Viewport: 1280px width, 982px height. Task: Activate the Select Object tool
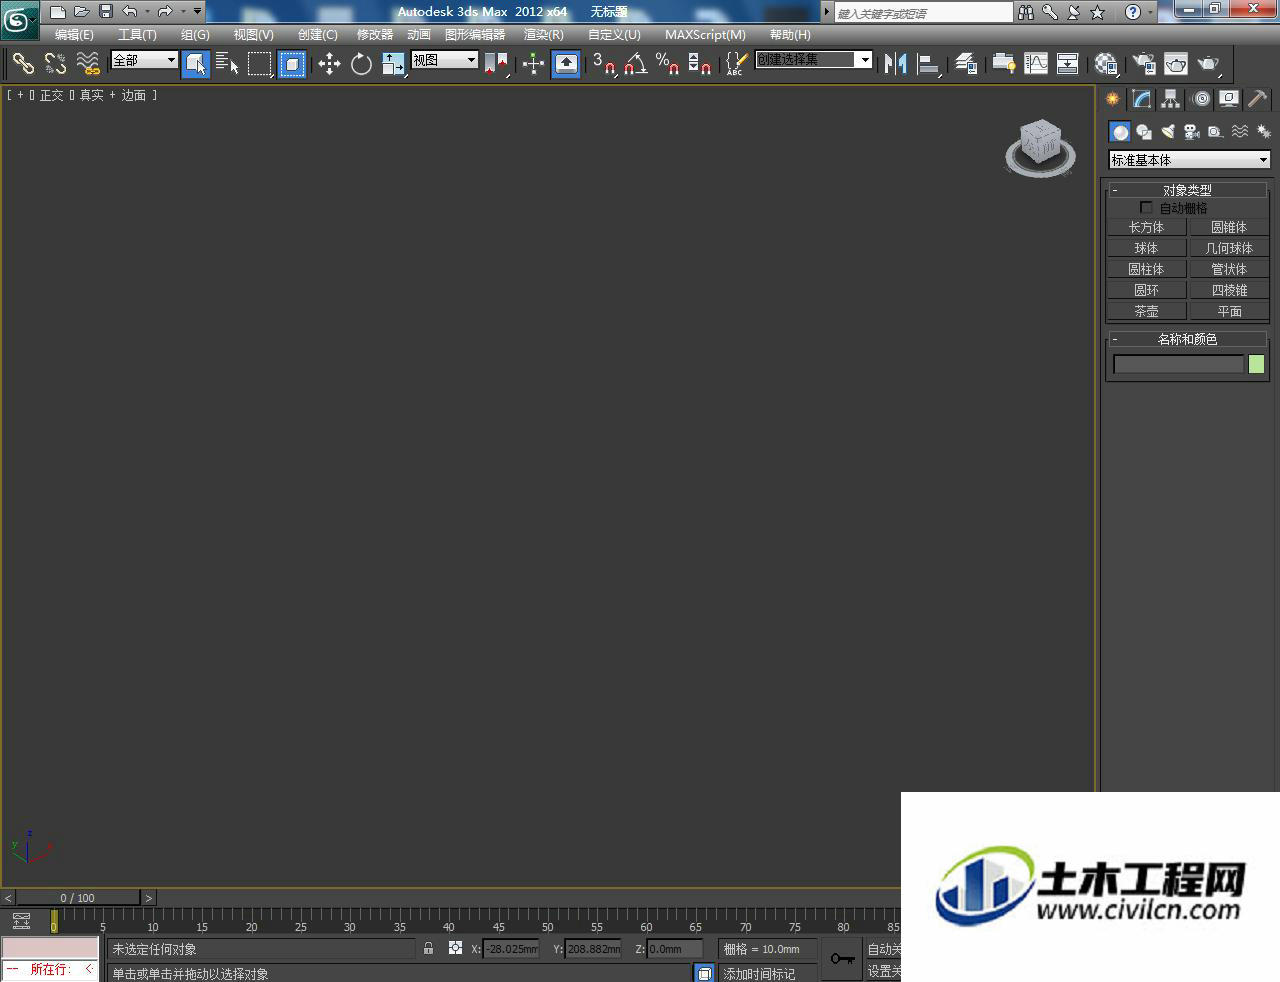[x=196, y=64]
